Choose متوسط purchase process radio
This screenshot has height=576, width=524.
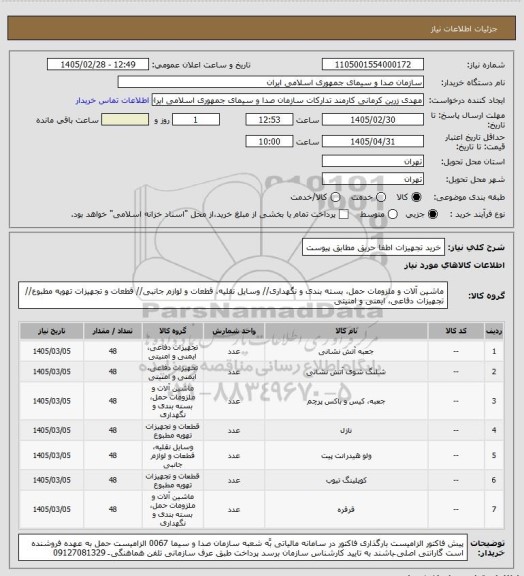pyautogui.click(x=393, y=214)
